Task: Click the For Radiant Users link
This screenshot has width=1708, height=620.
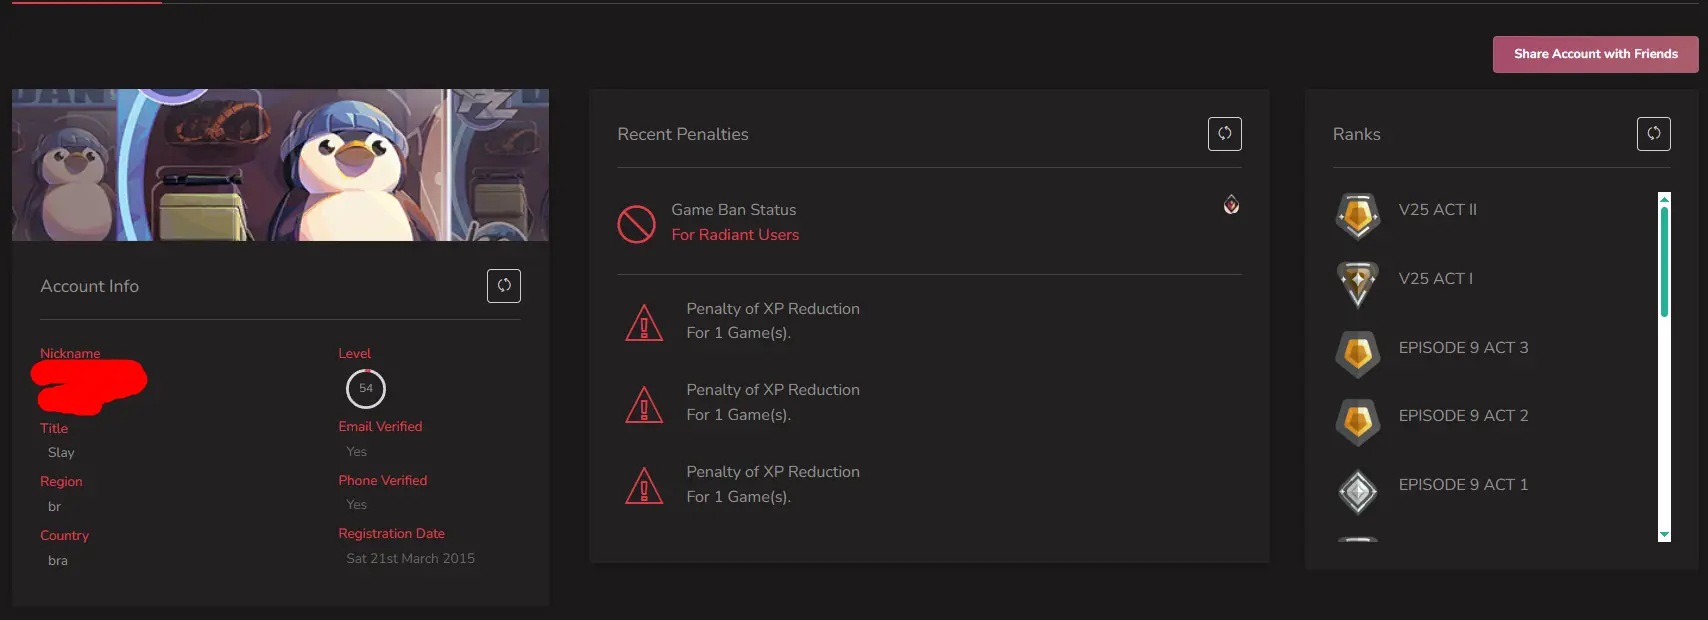Action: pos(735,235)
